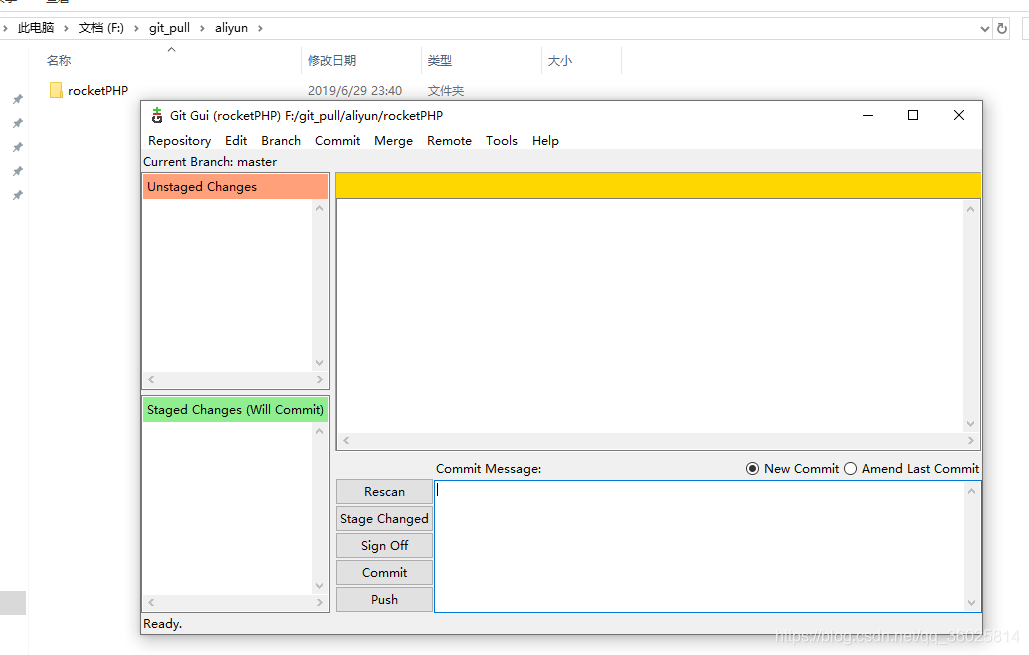Minimize the Git Gui window
Image resolution: width=1029 pixels, height=655 pixels.
(x=868, y=116)
